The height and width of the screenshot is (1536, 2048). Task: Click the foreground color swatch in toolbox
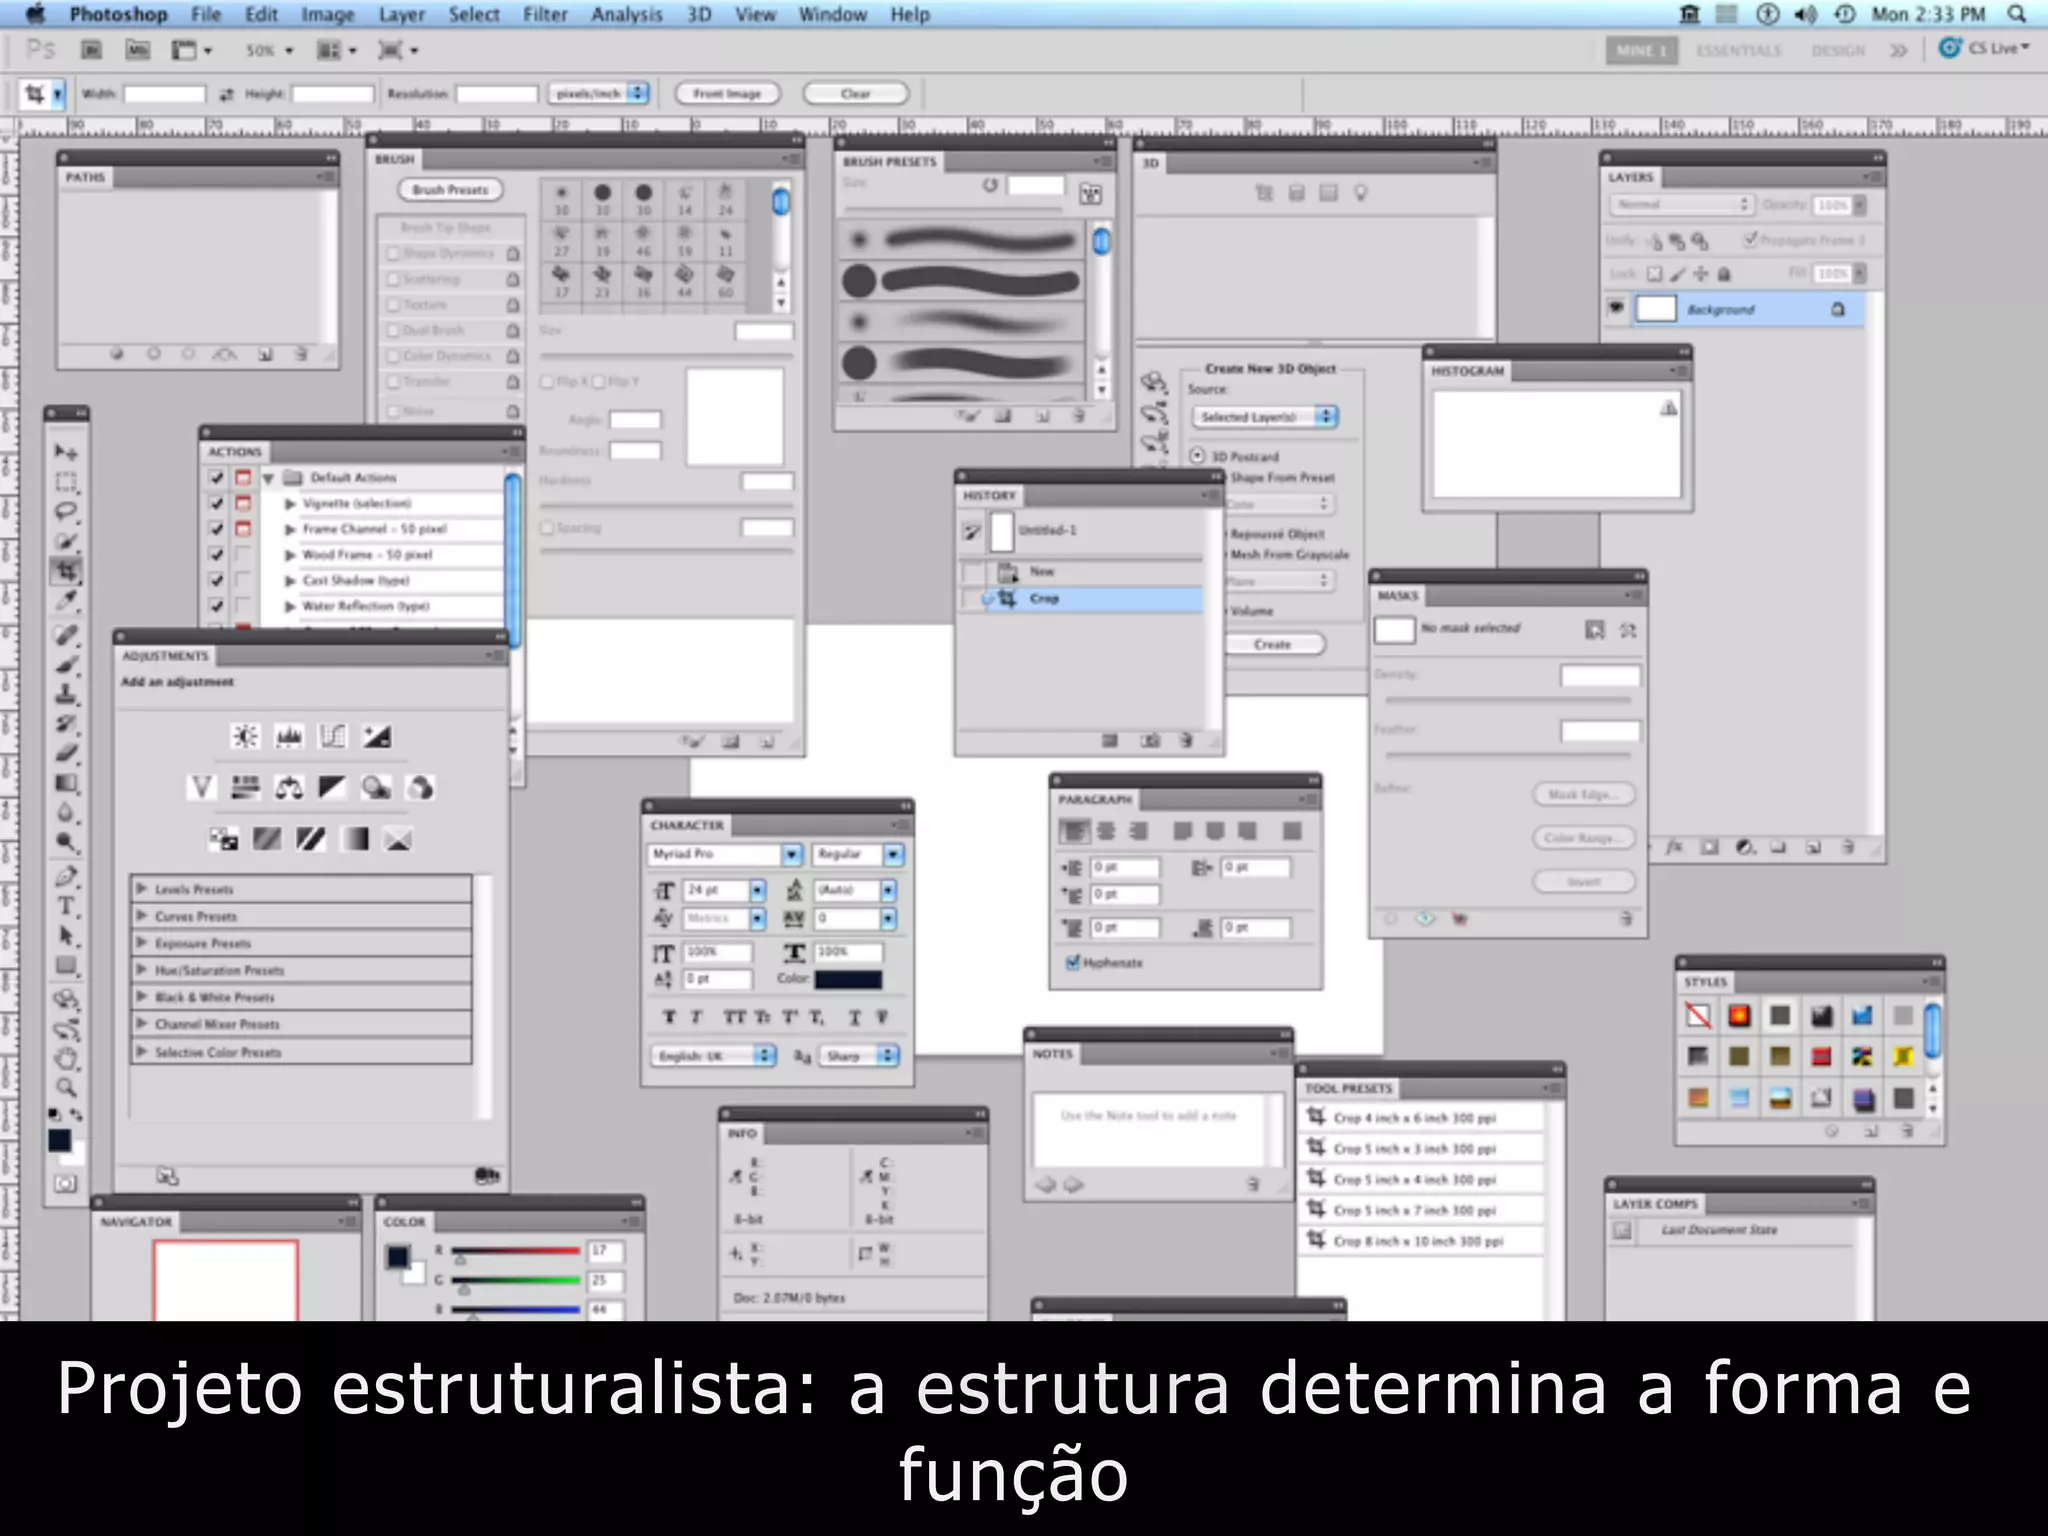(x=59, y=1140)
